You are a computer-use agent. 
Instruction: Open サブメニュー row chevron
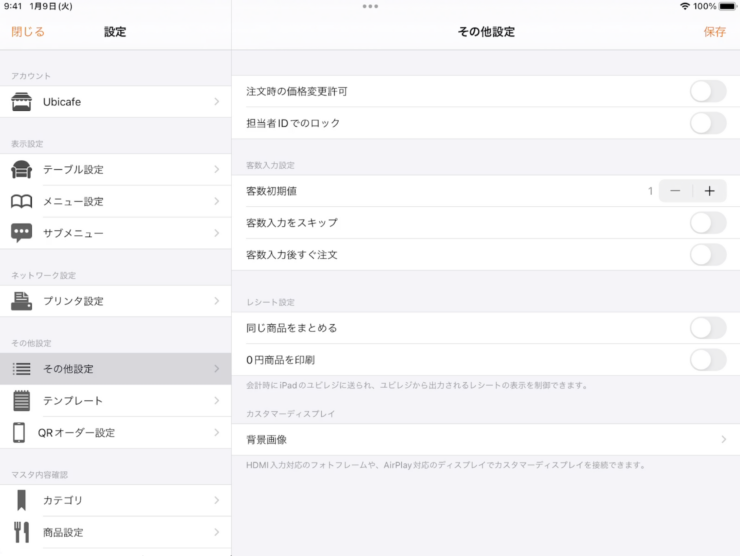pyautogui.click(x=217, y=233)
